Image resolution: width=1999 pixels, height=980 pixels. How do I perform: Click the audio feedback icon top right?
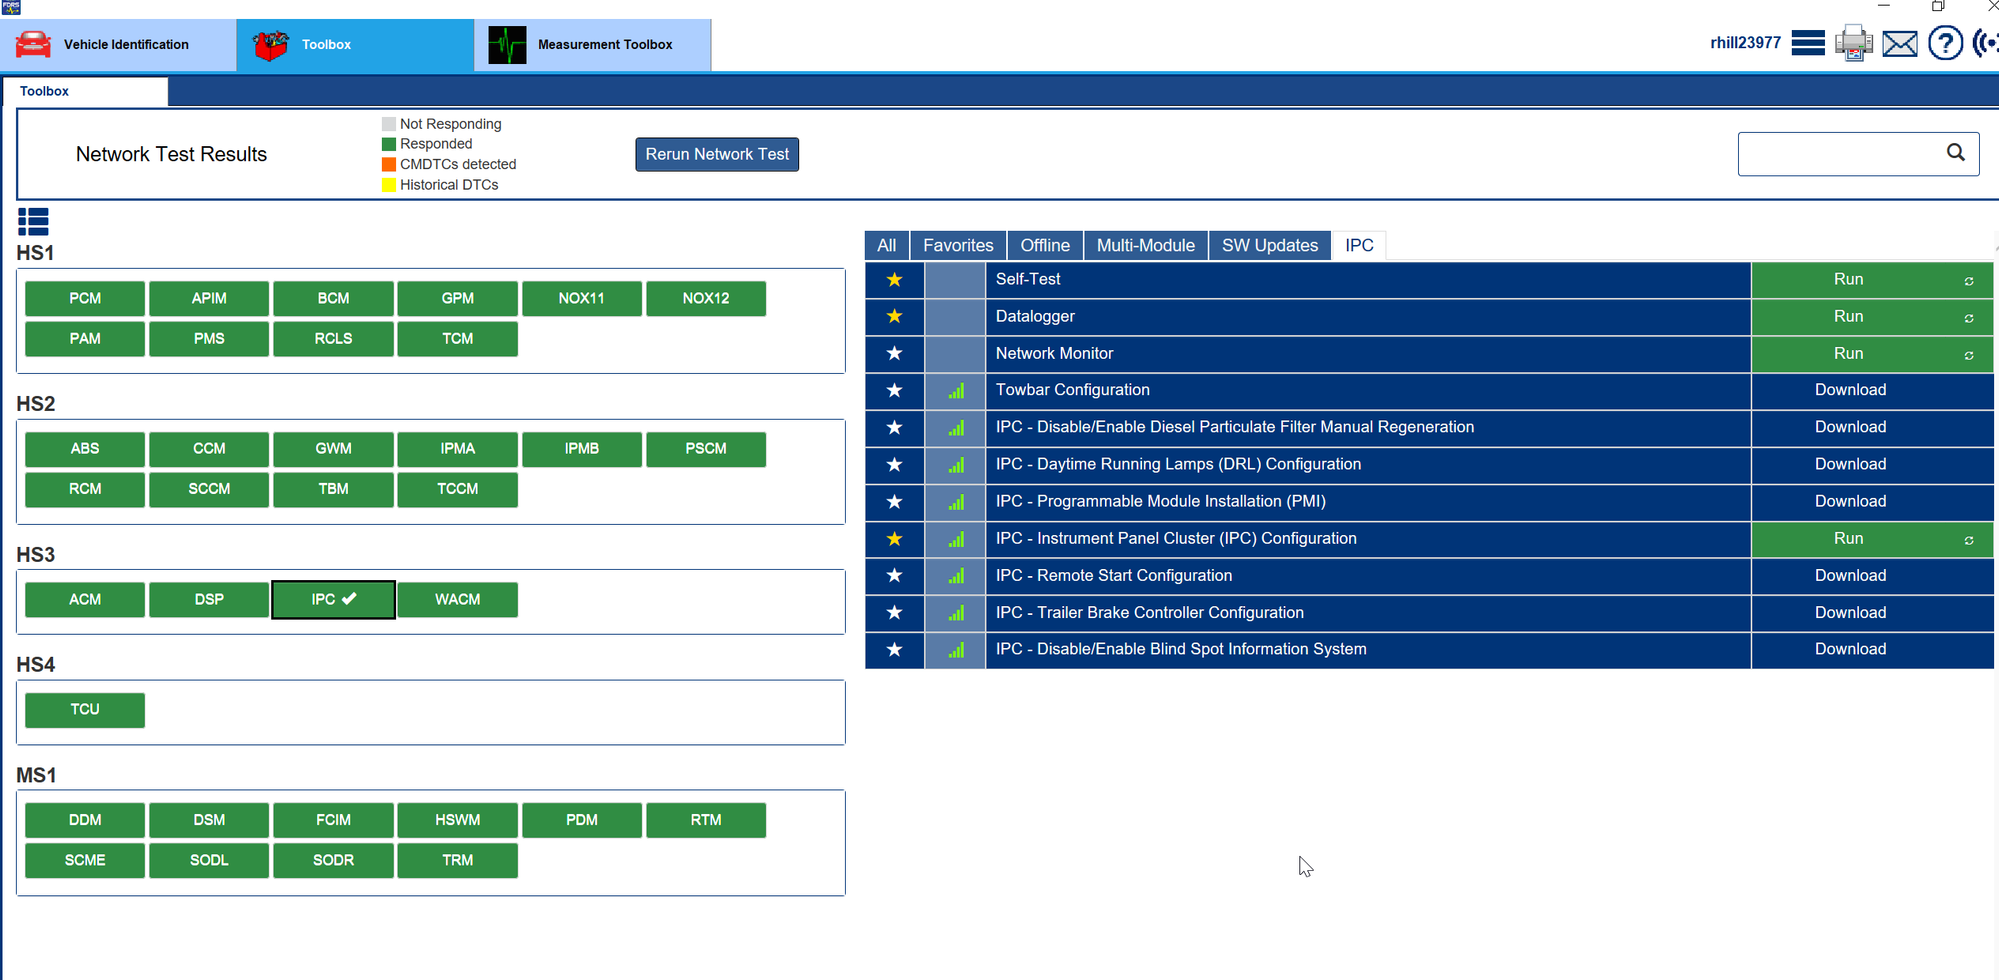coord(1986,43)
